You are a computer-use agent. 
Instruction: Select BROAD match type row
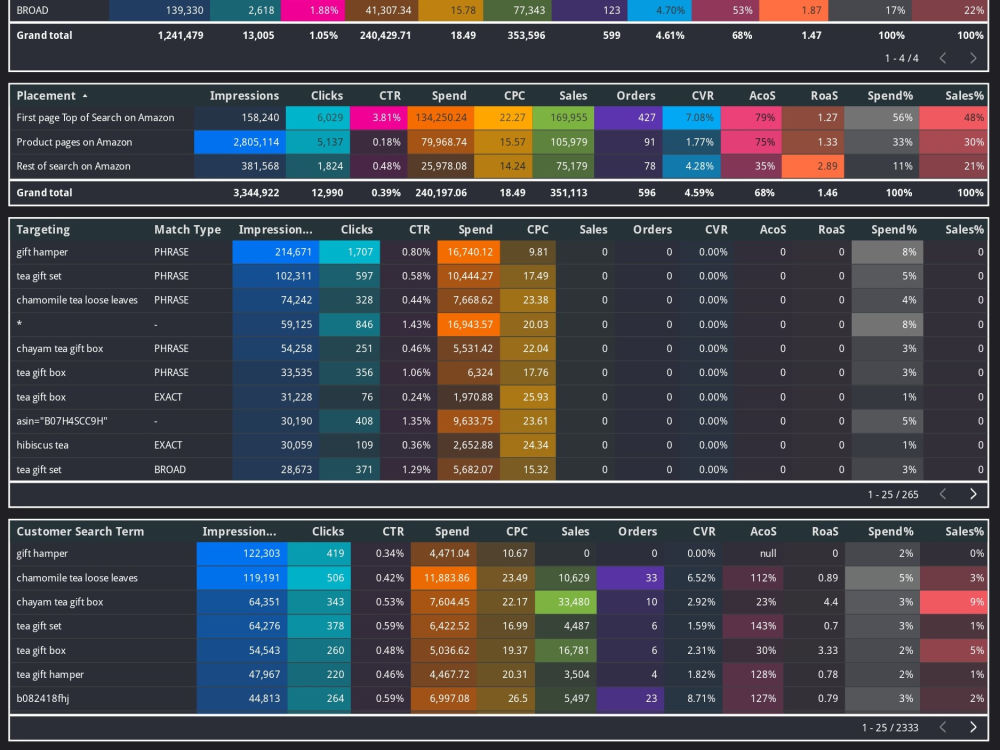pos(499,10)
